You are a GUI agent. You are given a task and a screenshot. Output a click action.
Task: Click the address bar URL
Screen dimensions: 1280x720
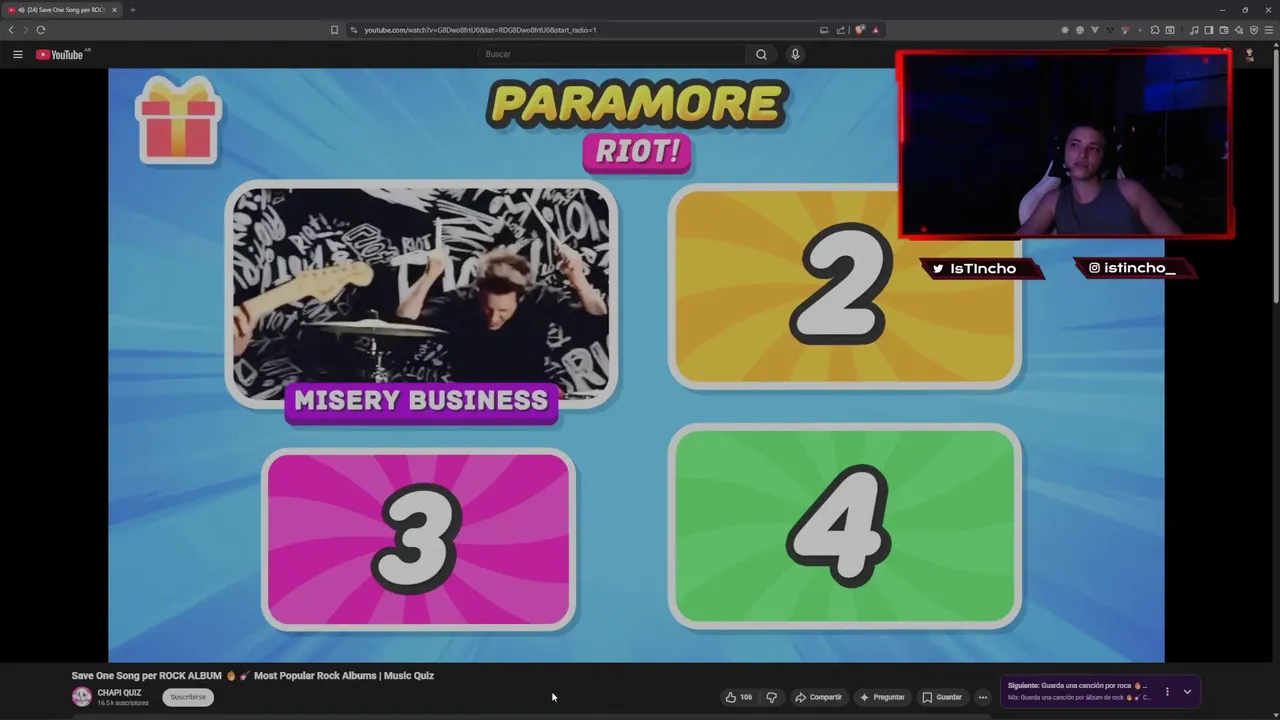click(480, 30)
